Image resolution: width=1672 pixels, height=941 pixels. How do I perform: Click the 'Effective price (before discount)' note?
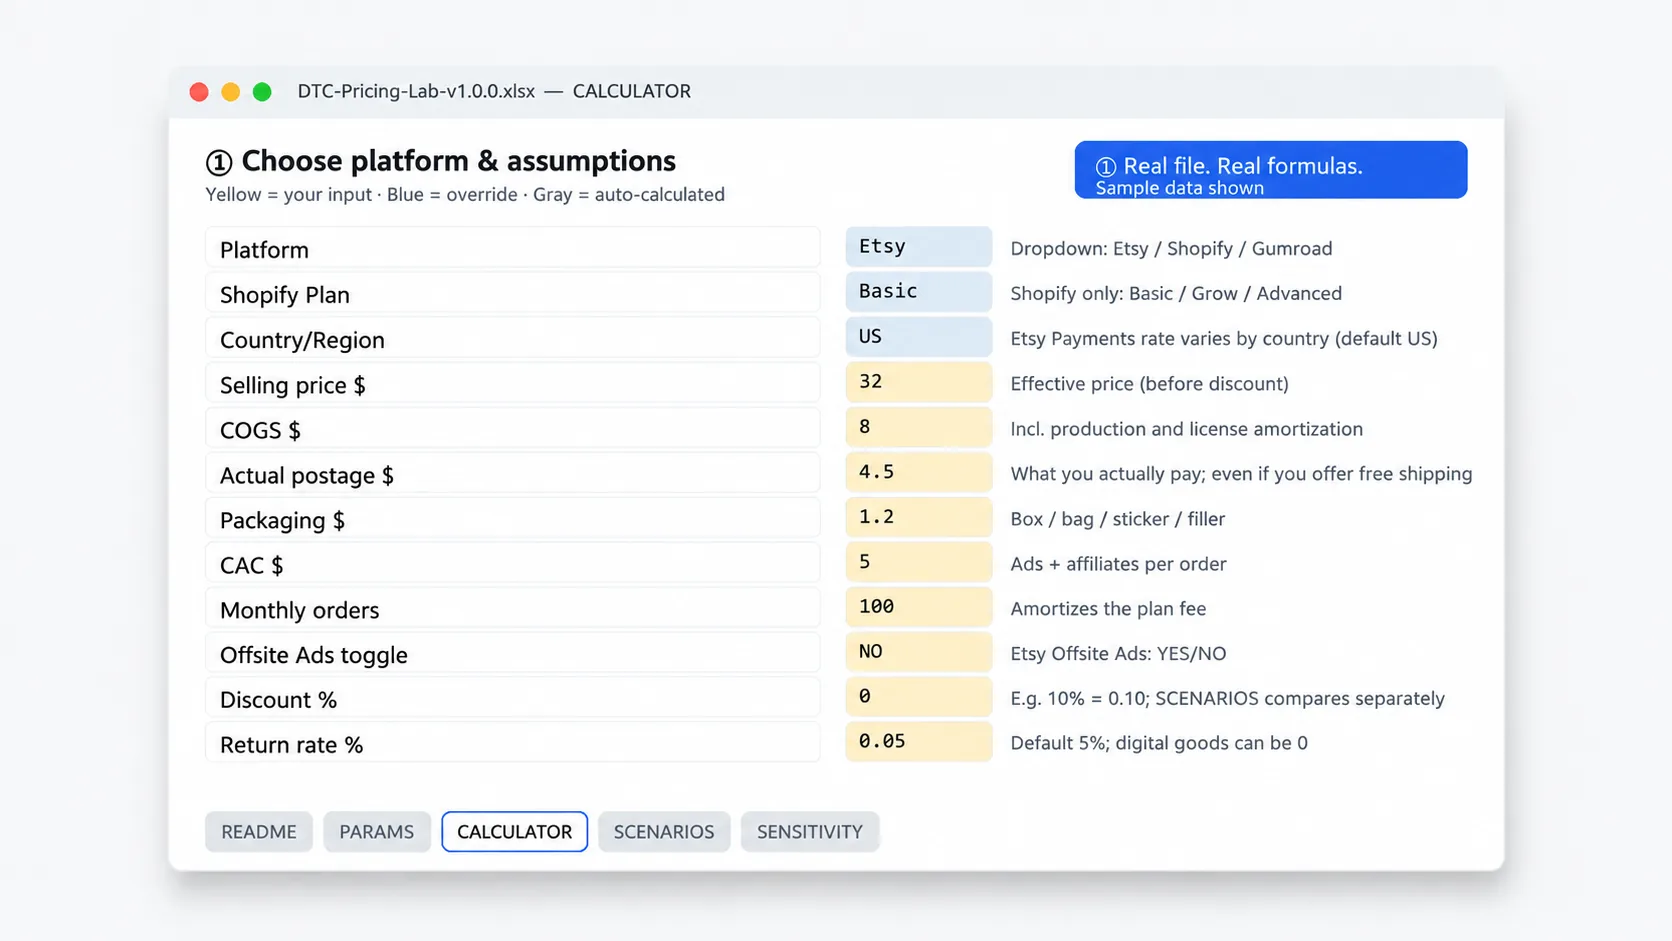(1149, 383)
